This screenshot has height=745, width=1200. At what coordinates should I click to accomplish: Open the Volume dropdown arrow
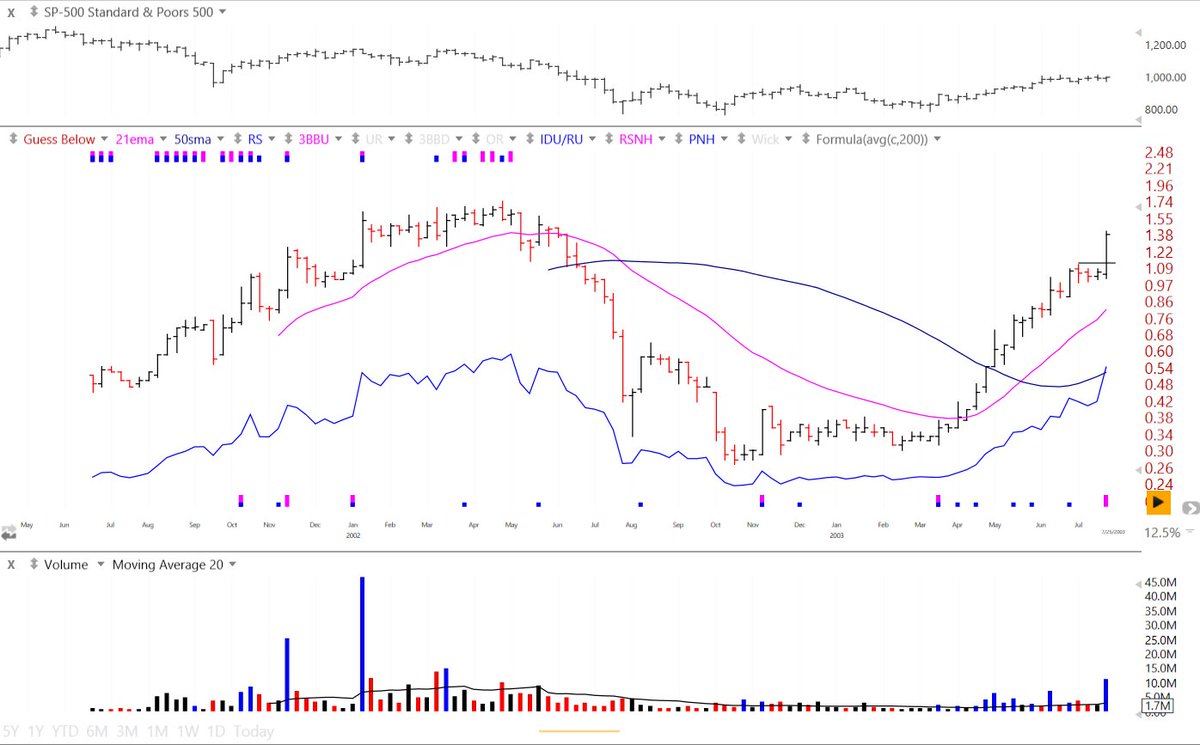[x=99, y=564]
